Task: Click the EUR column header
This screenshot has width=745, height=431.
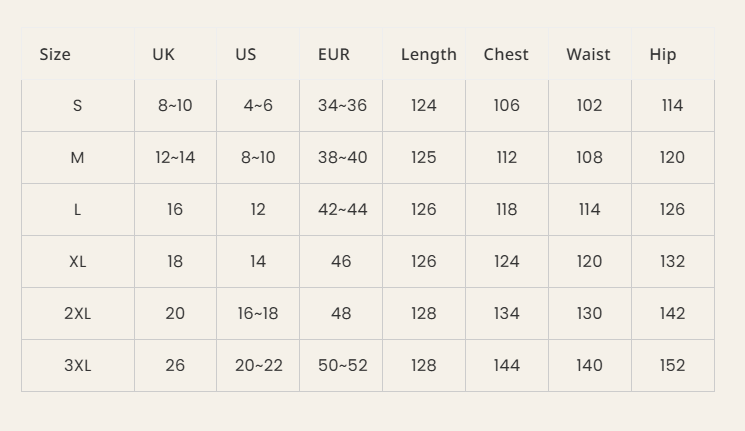Action: pos(334,55)
